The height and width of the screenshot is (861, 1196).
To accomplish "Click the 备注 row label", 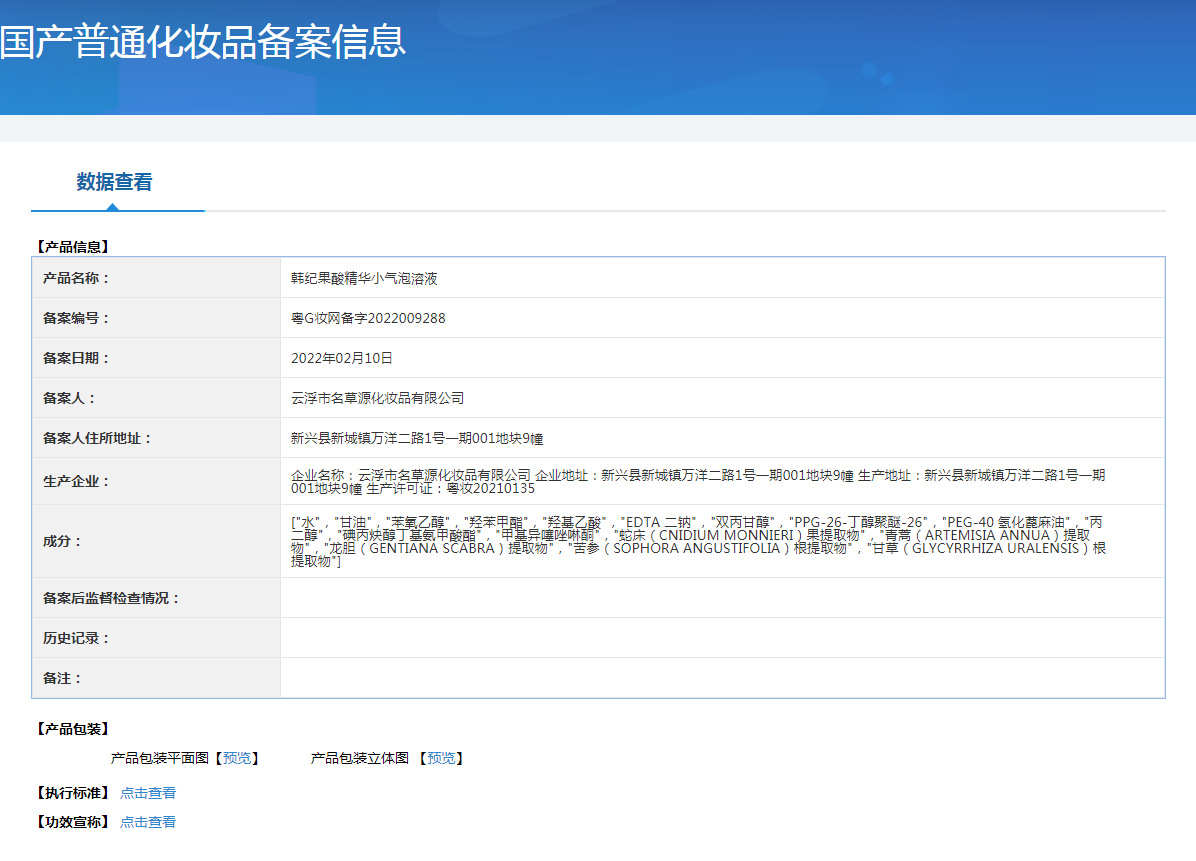I will (x=63, y=679).
